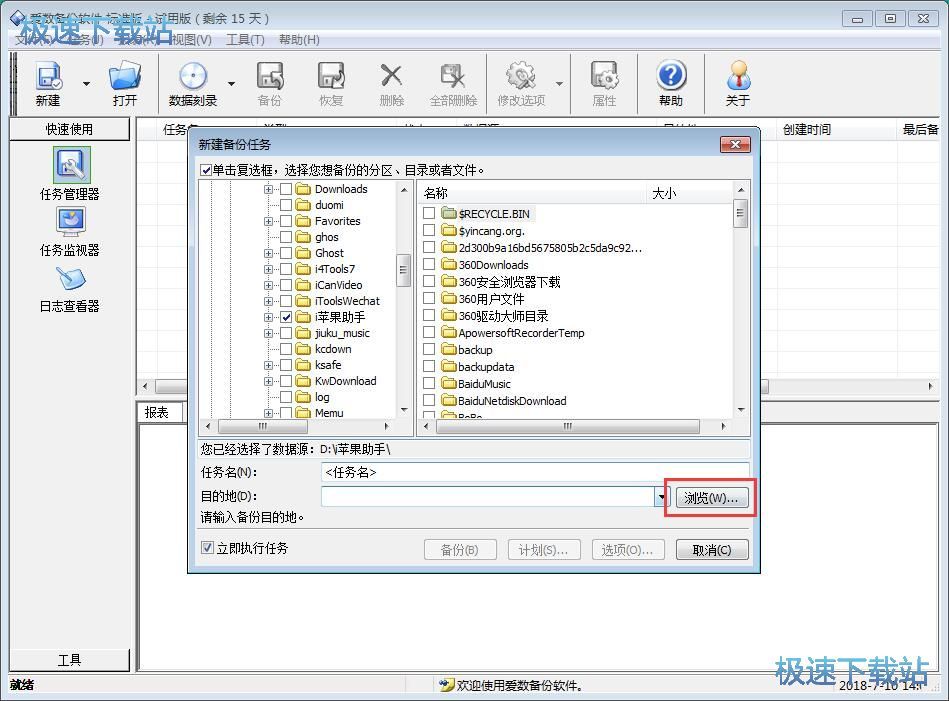Select the jiuku_music folder in tree

[342, 333]
